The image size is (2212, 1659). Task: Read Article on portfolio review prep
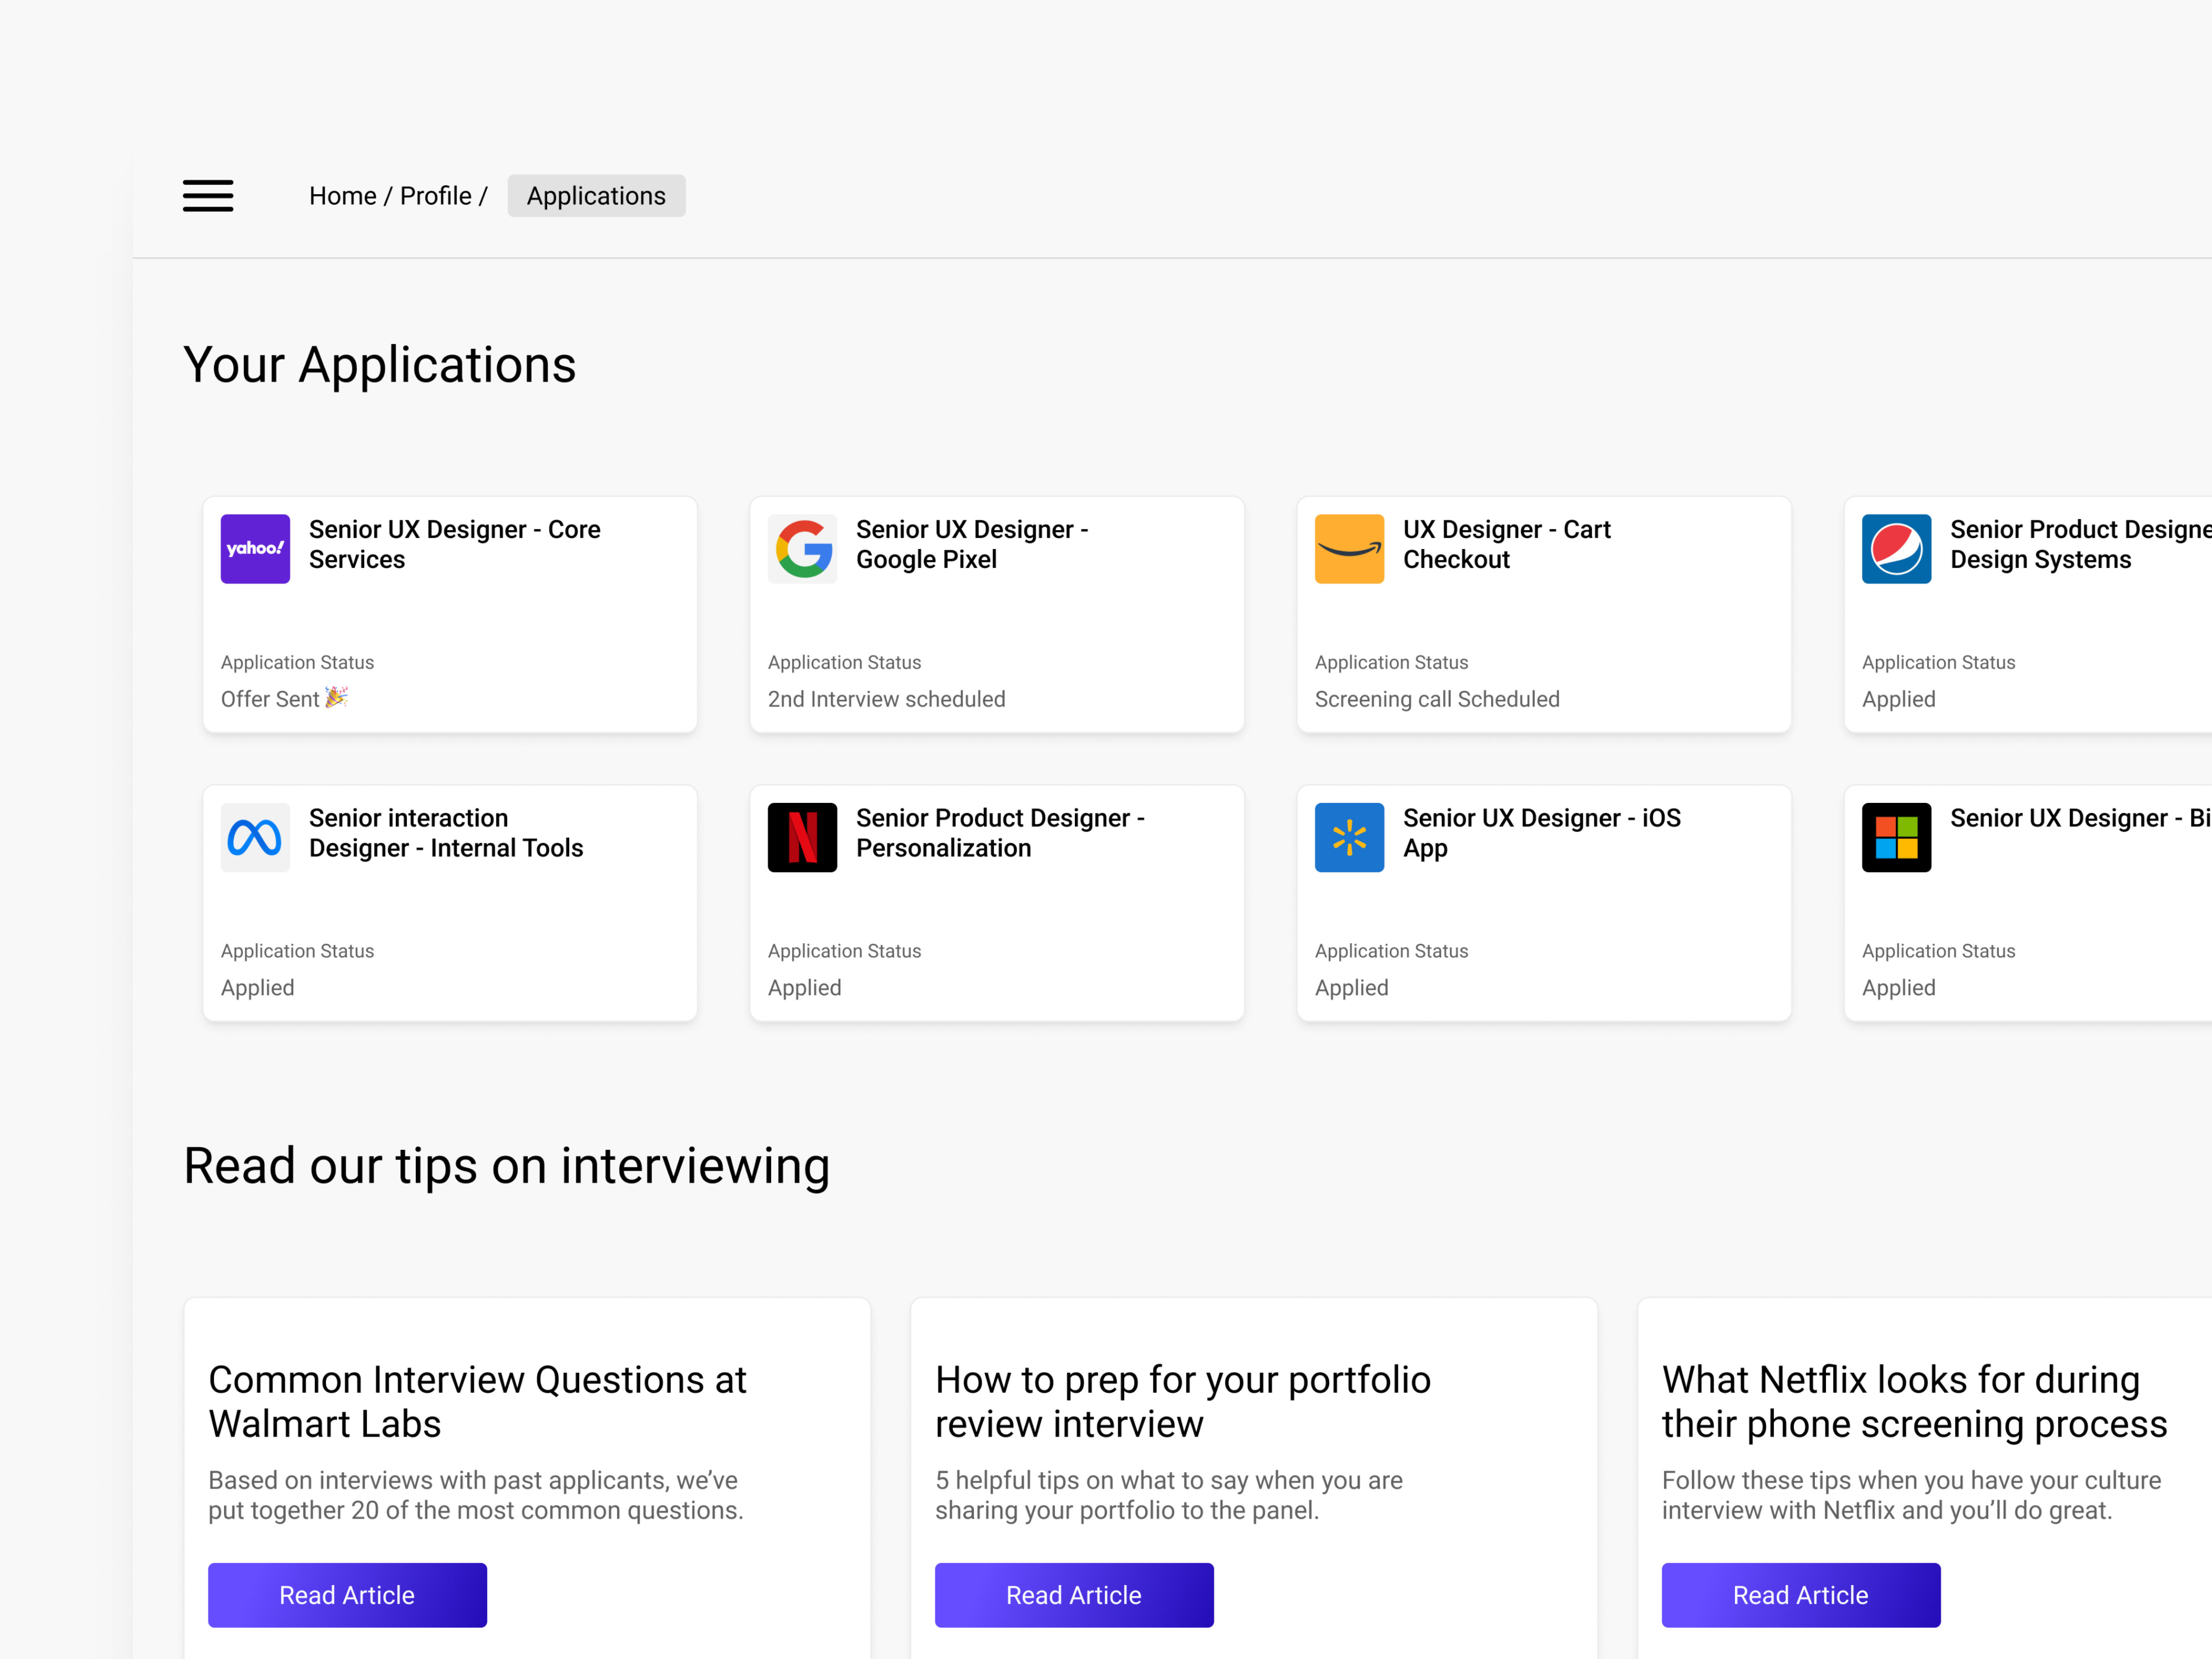[1074, 1595]
